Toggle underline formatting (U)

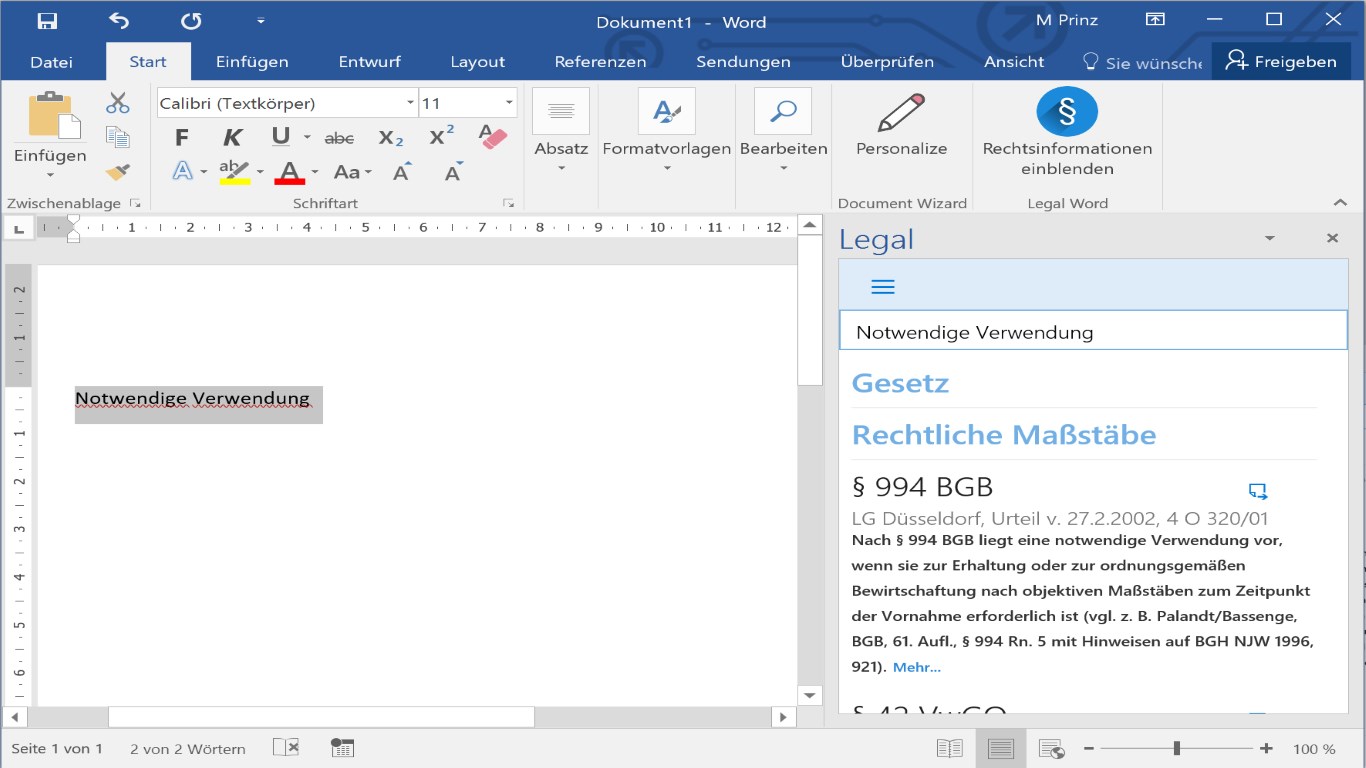280,137
